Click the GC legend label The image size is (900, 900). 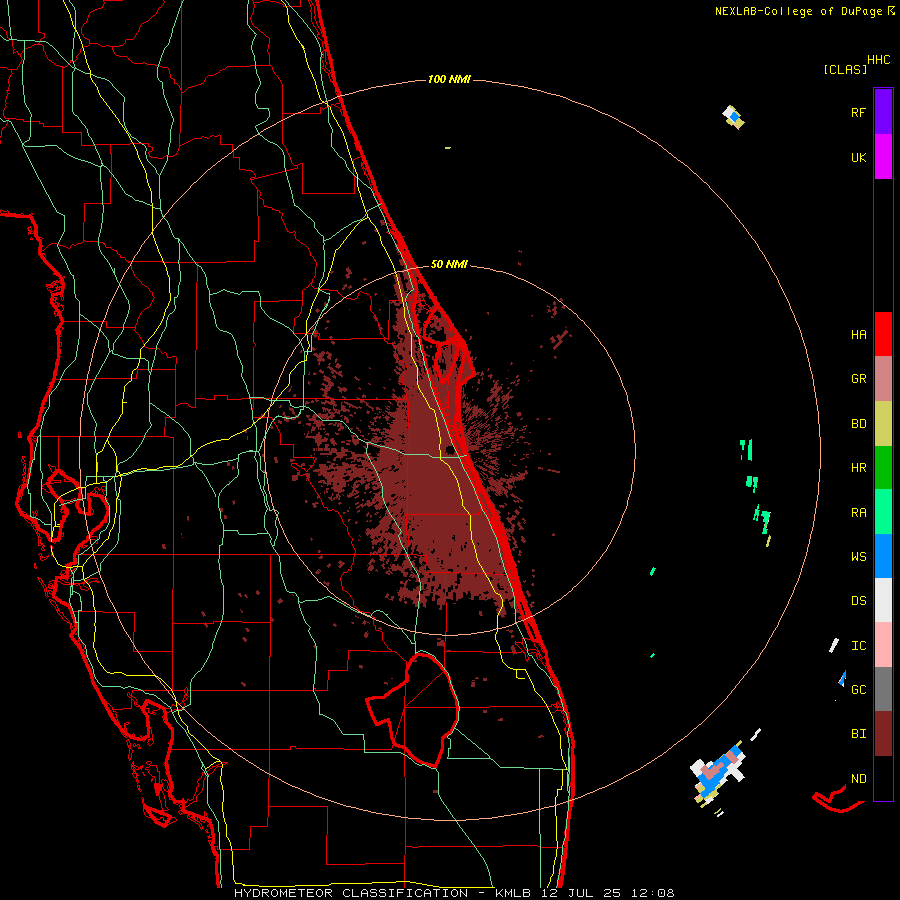pos(858,690)
